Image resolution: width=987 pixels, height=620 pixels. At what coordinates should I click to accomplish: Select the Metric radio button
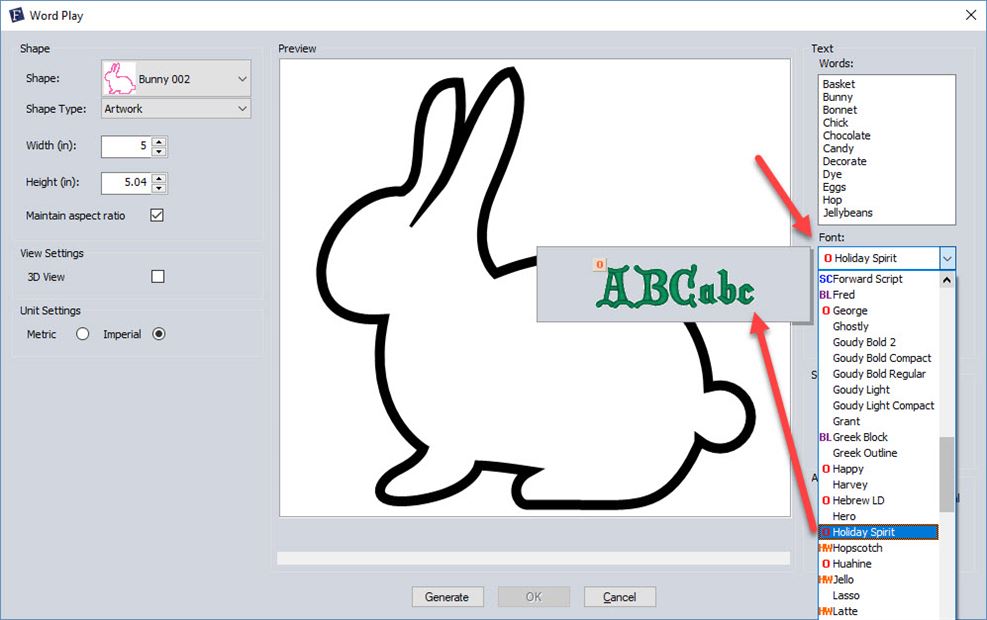point(82,334)
